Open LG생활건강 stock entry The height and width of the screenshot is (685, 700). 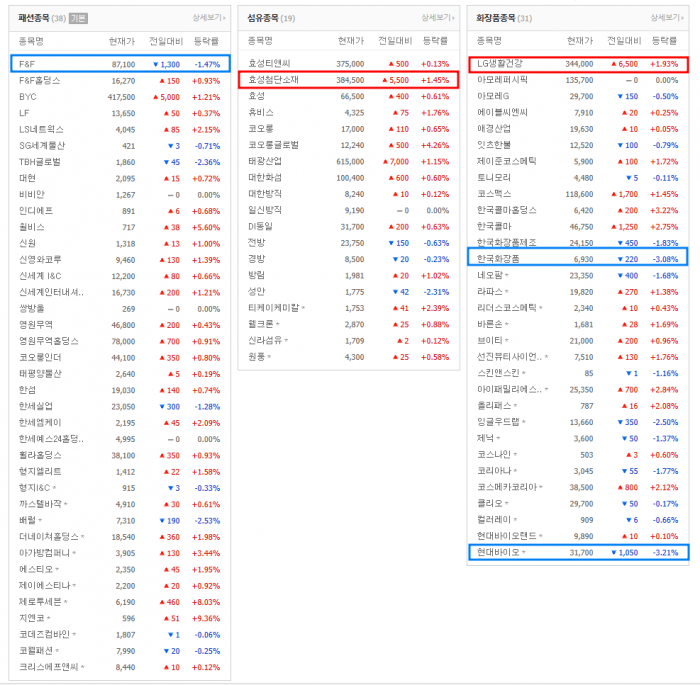point(500,64)
